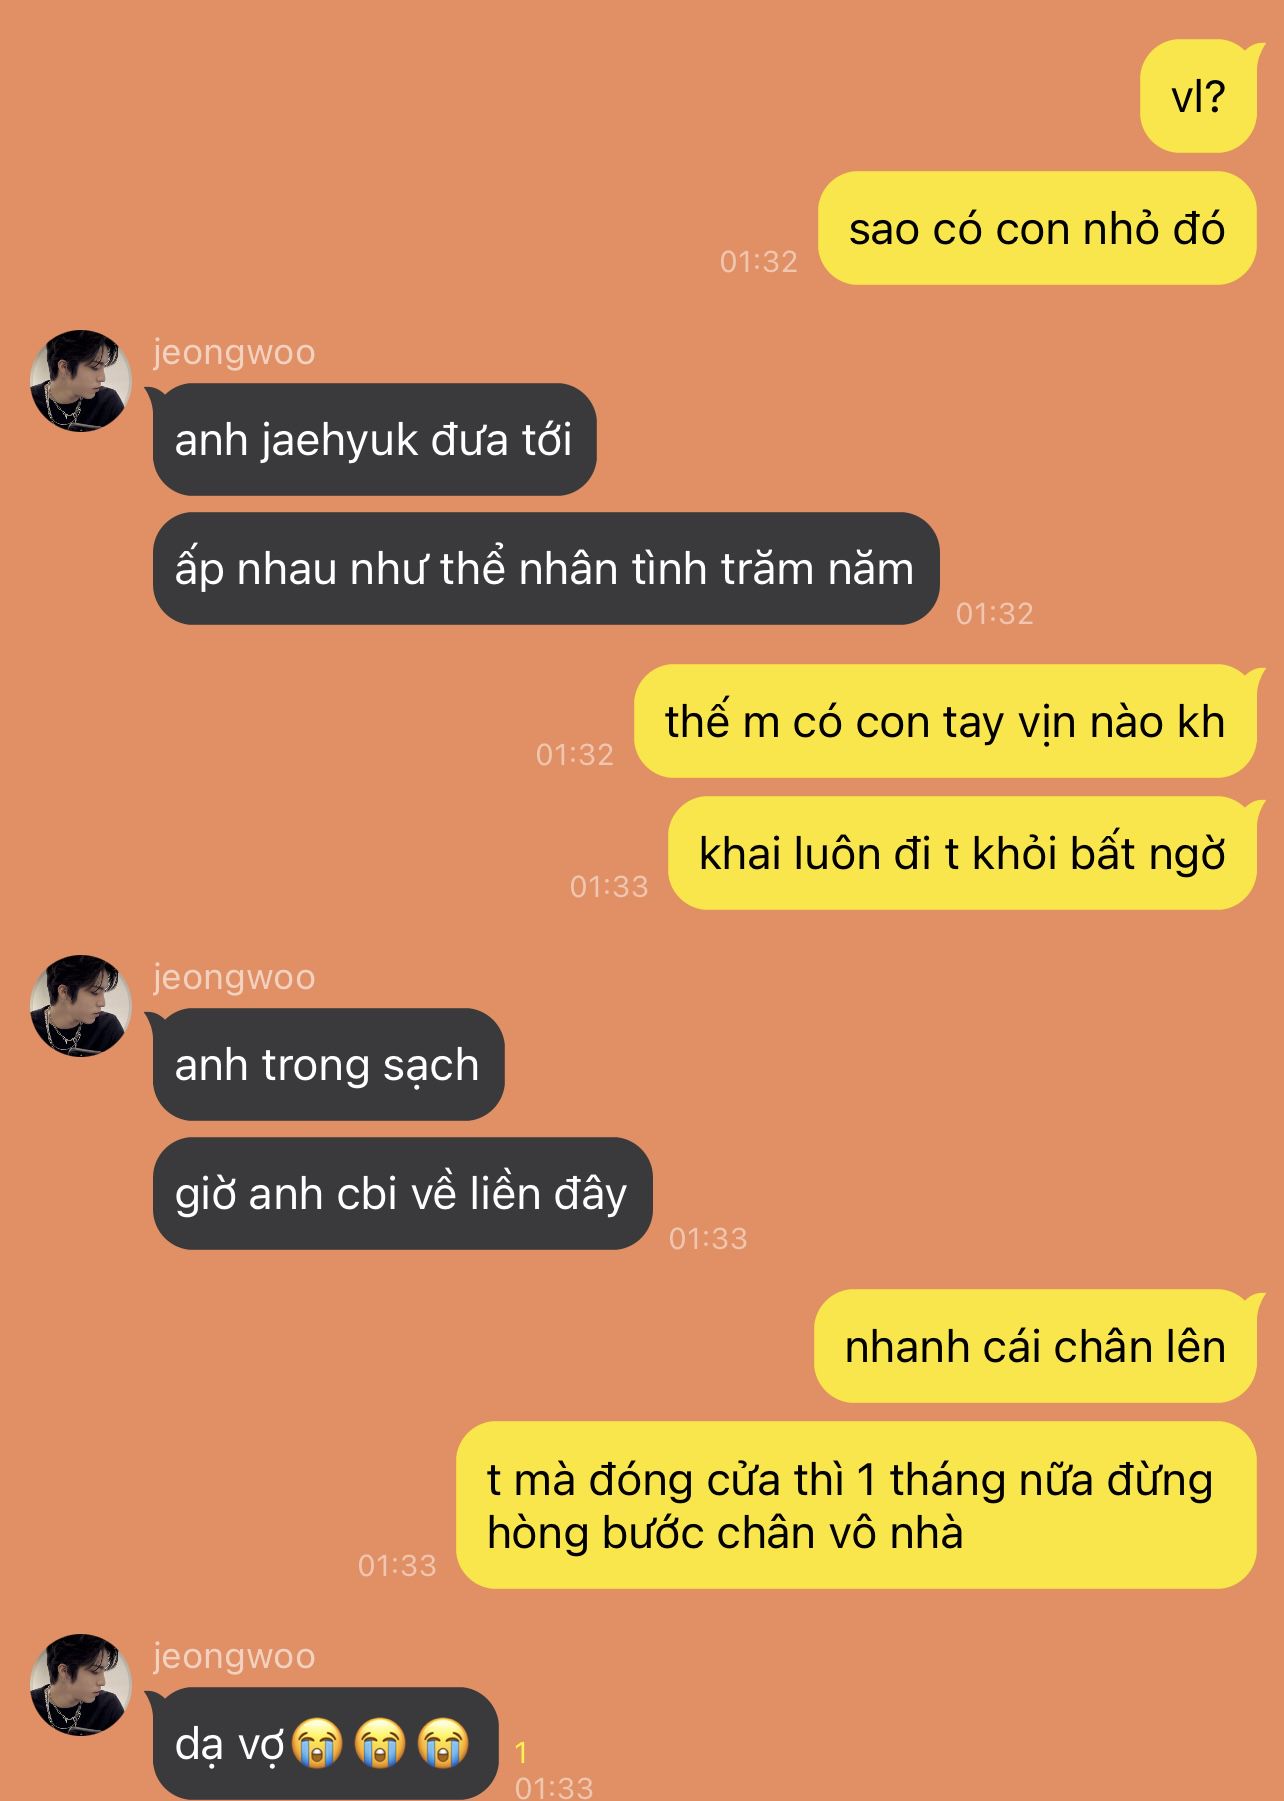Select the 'vl?' yellow message bubble
Viewport: 1284px width, 1801px height.
click(1198, 96)
